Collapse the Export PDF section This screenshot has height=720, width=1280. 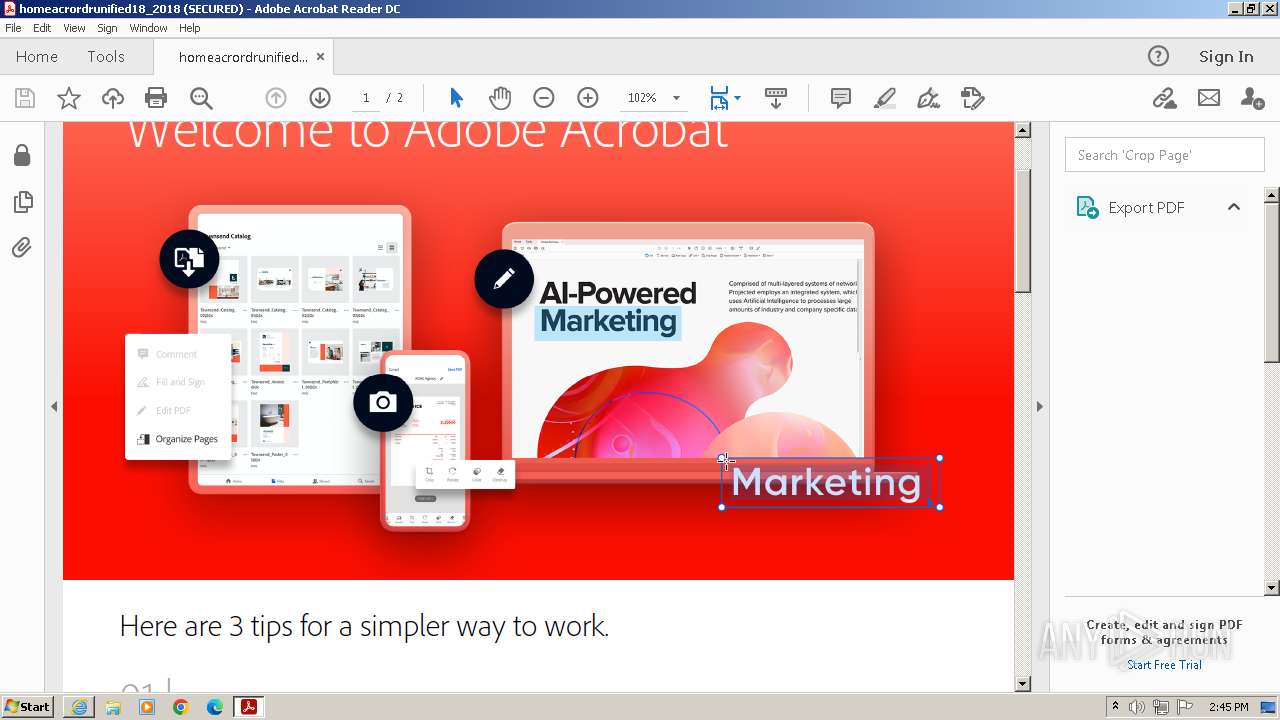[x=1234, y=207]
